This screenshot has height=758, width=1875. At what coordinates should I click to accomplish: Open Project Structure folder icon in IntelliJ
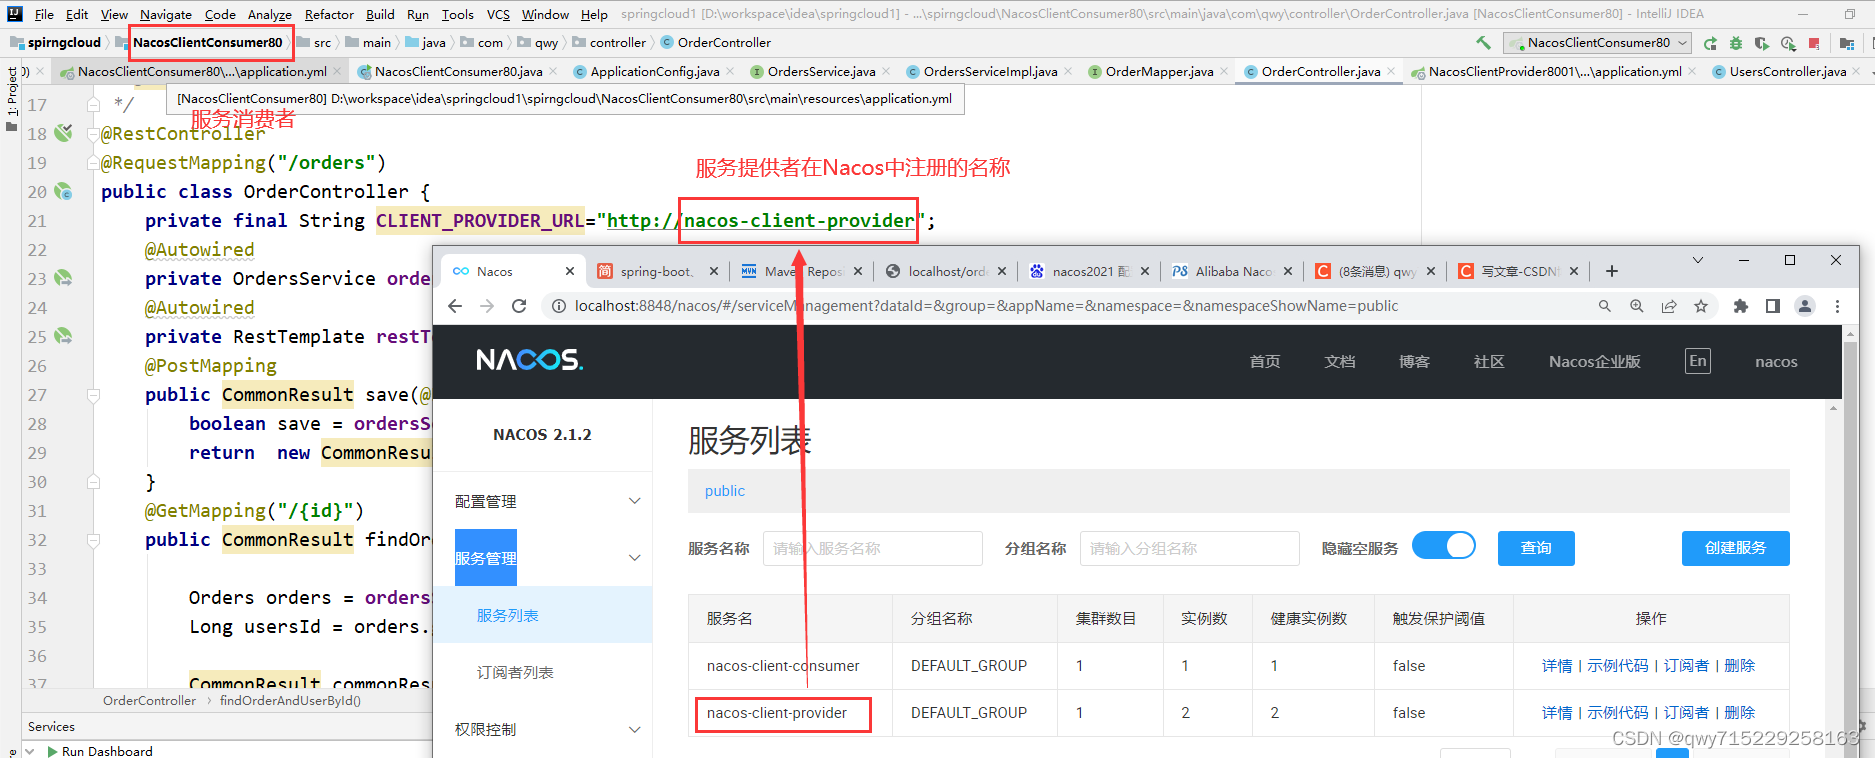(1847, 43)
